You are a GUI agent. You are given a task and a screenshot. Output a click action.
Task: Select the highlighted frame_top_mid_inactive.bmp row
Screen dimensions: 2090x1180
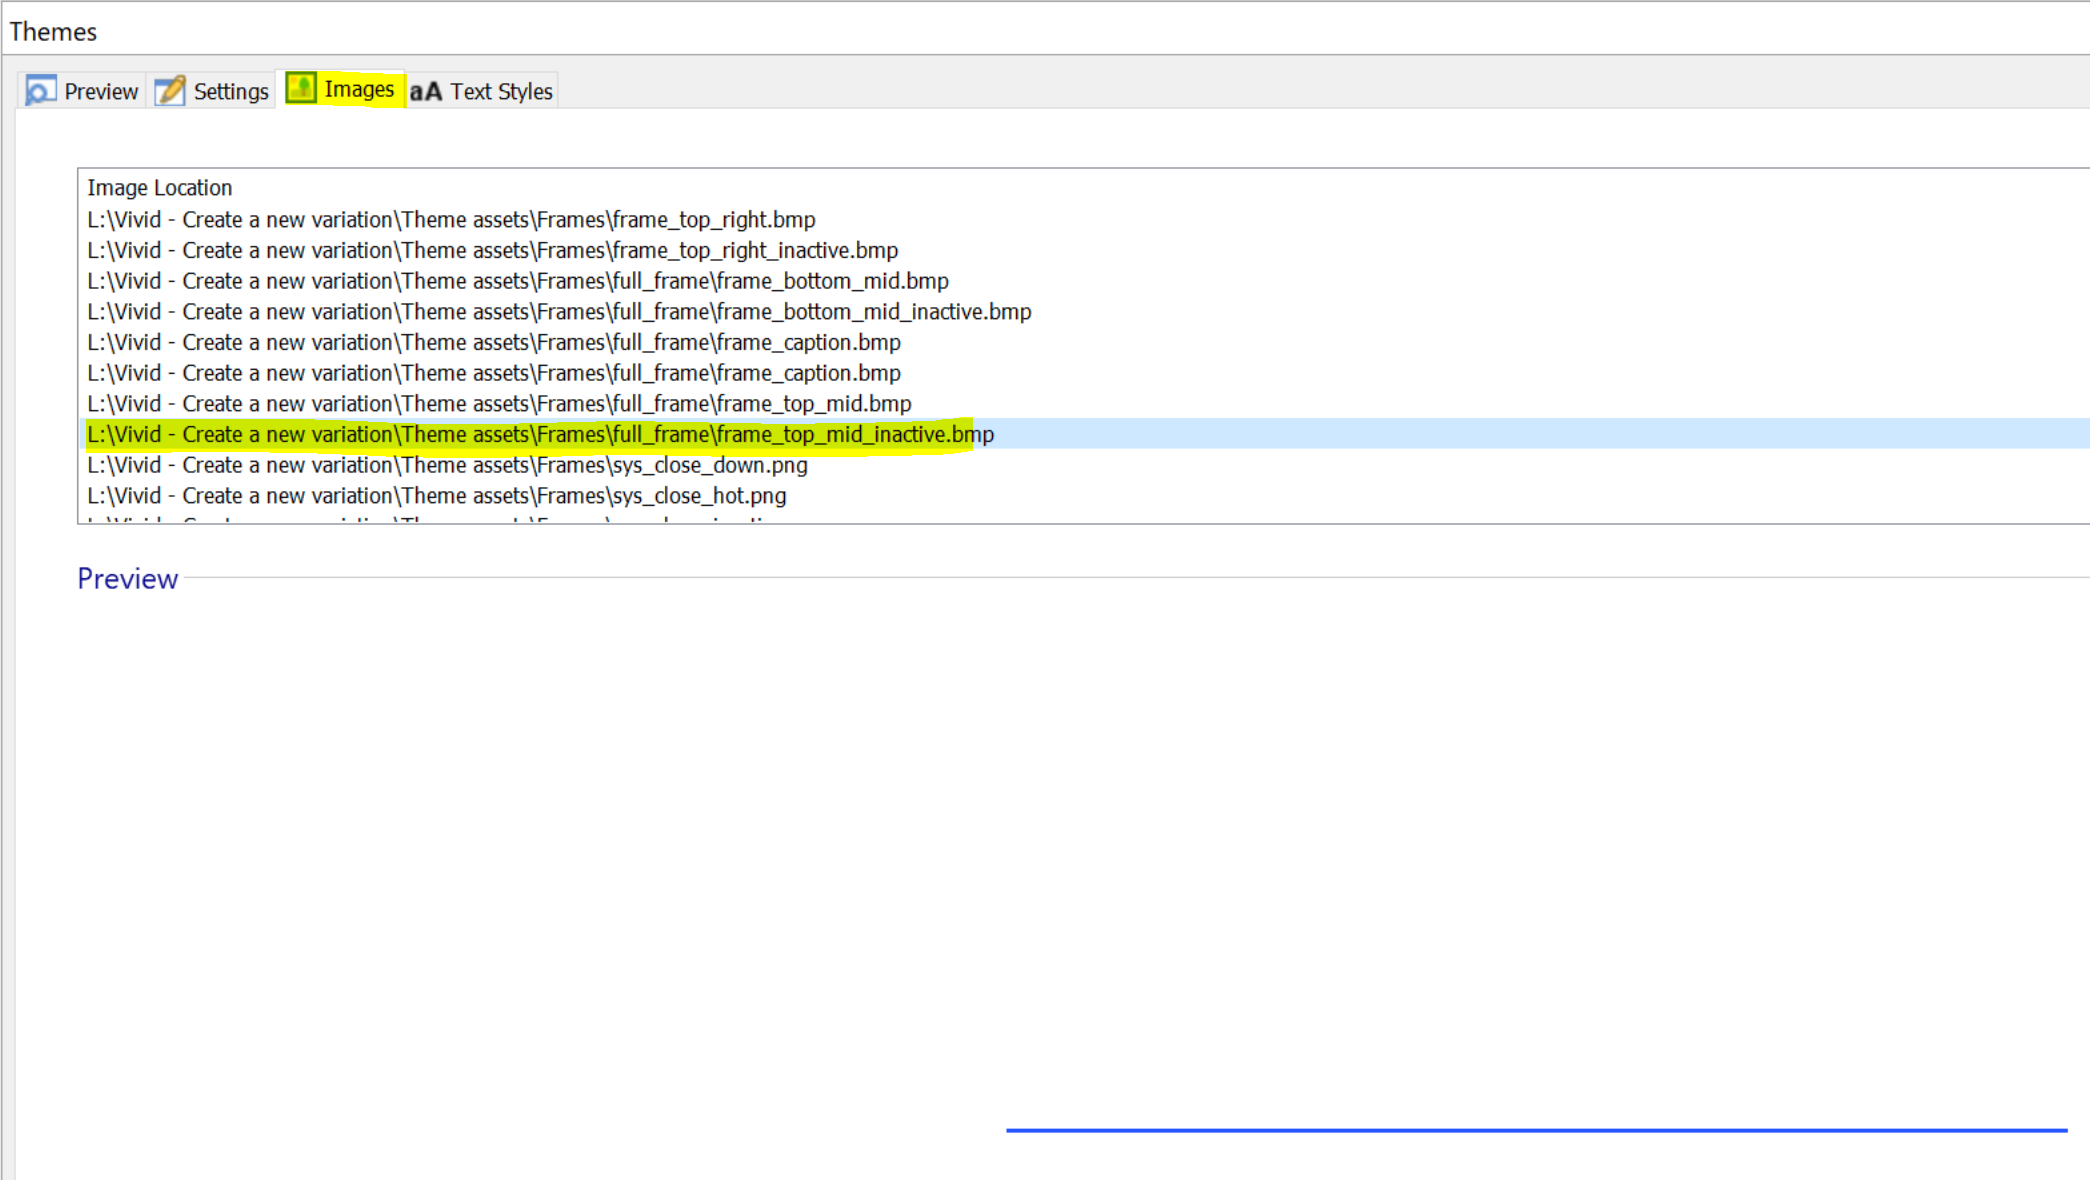(x=1084, y=434)
